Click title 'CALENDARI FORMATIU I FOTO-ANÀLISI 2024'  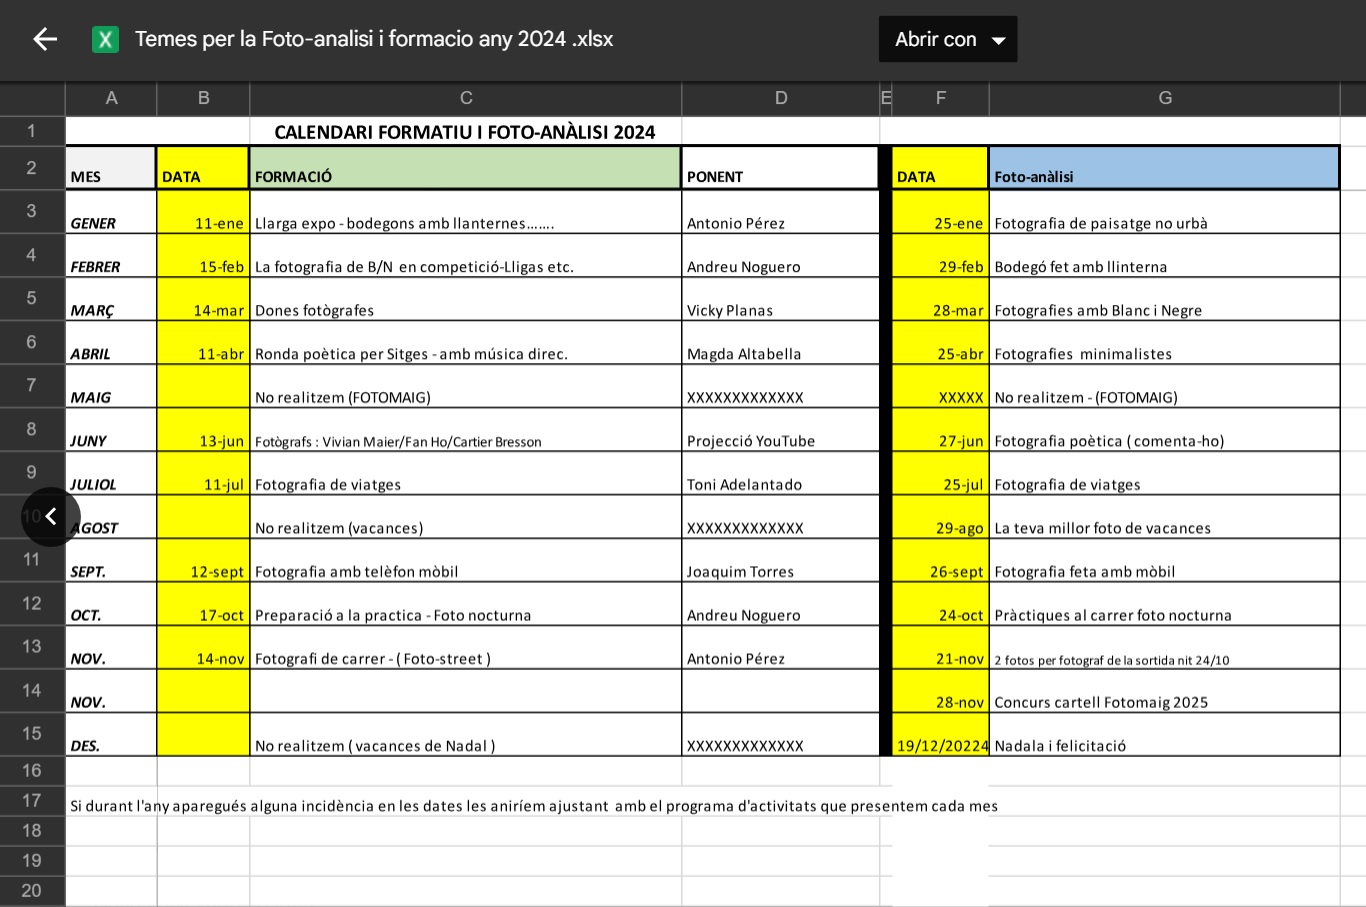(465, 132)
